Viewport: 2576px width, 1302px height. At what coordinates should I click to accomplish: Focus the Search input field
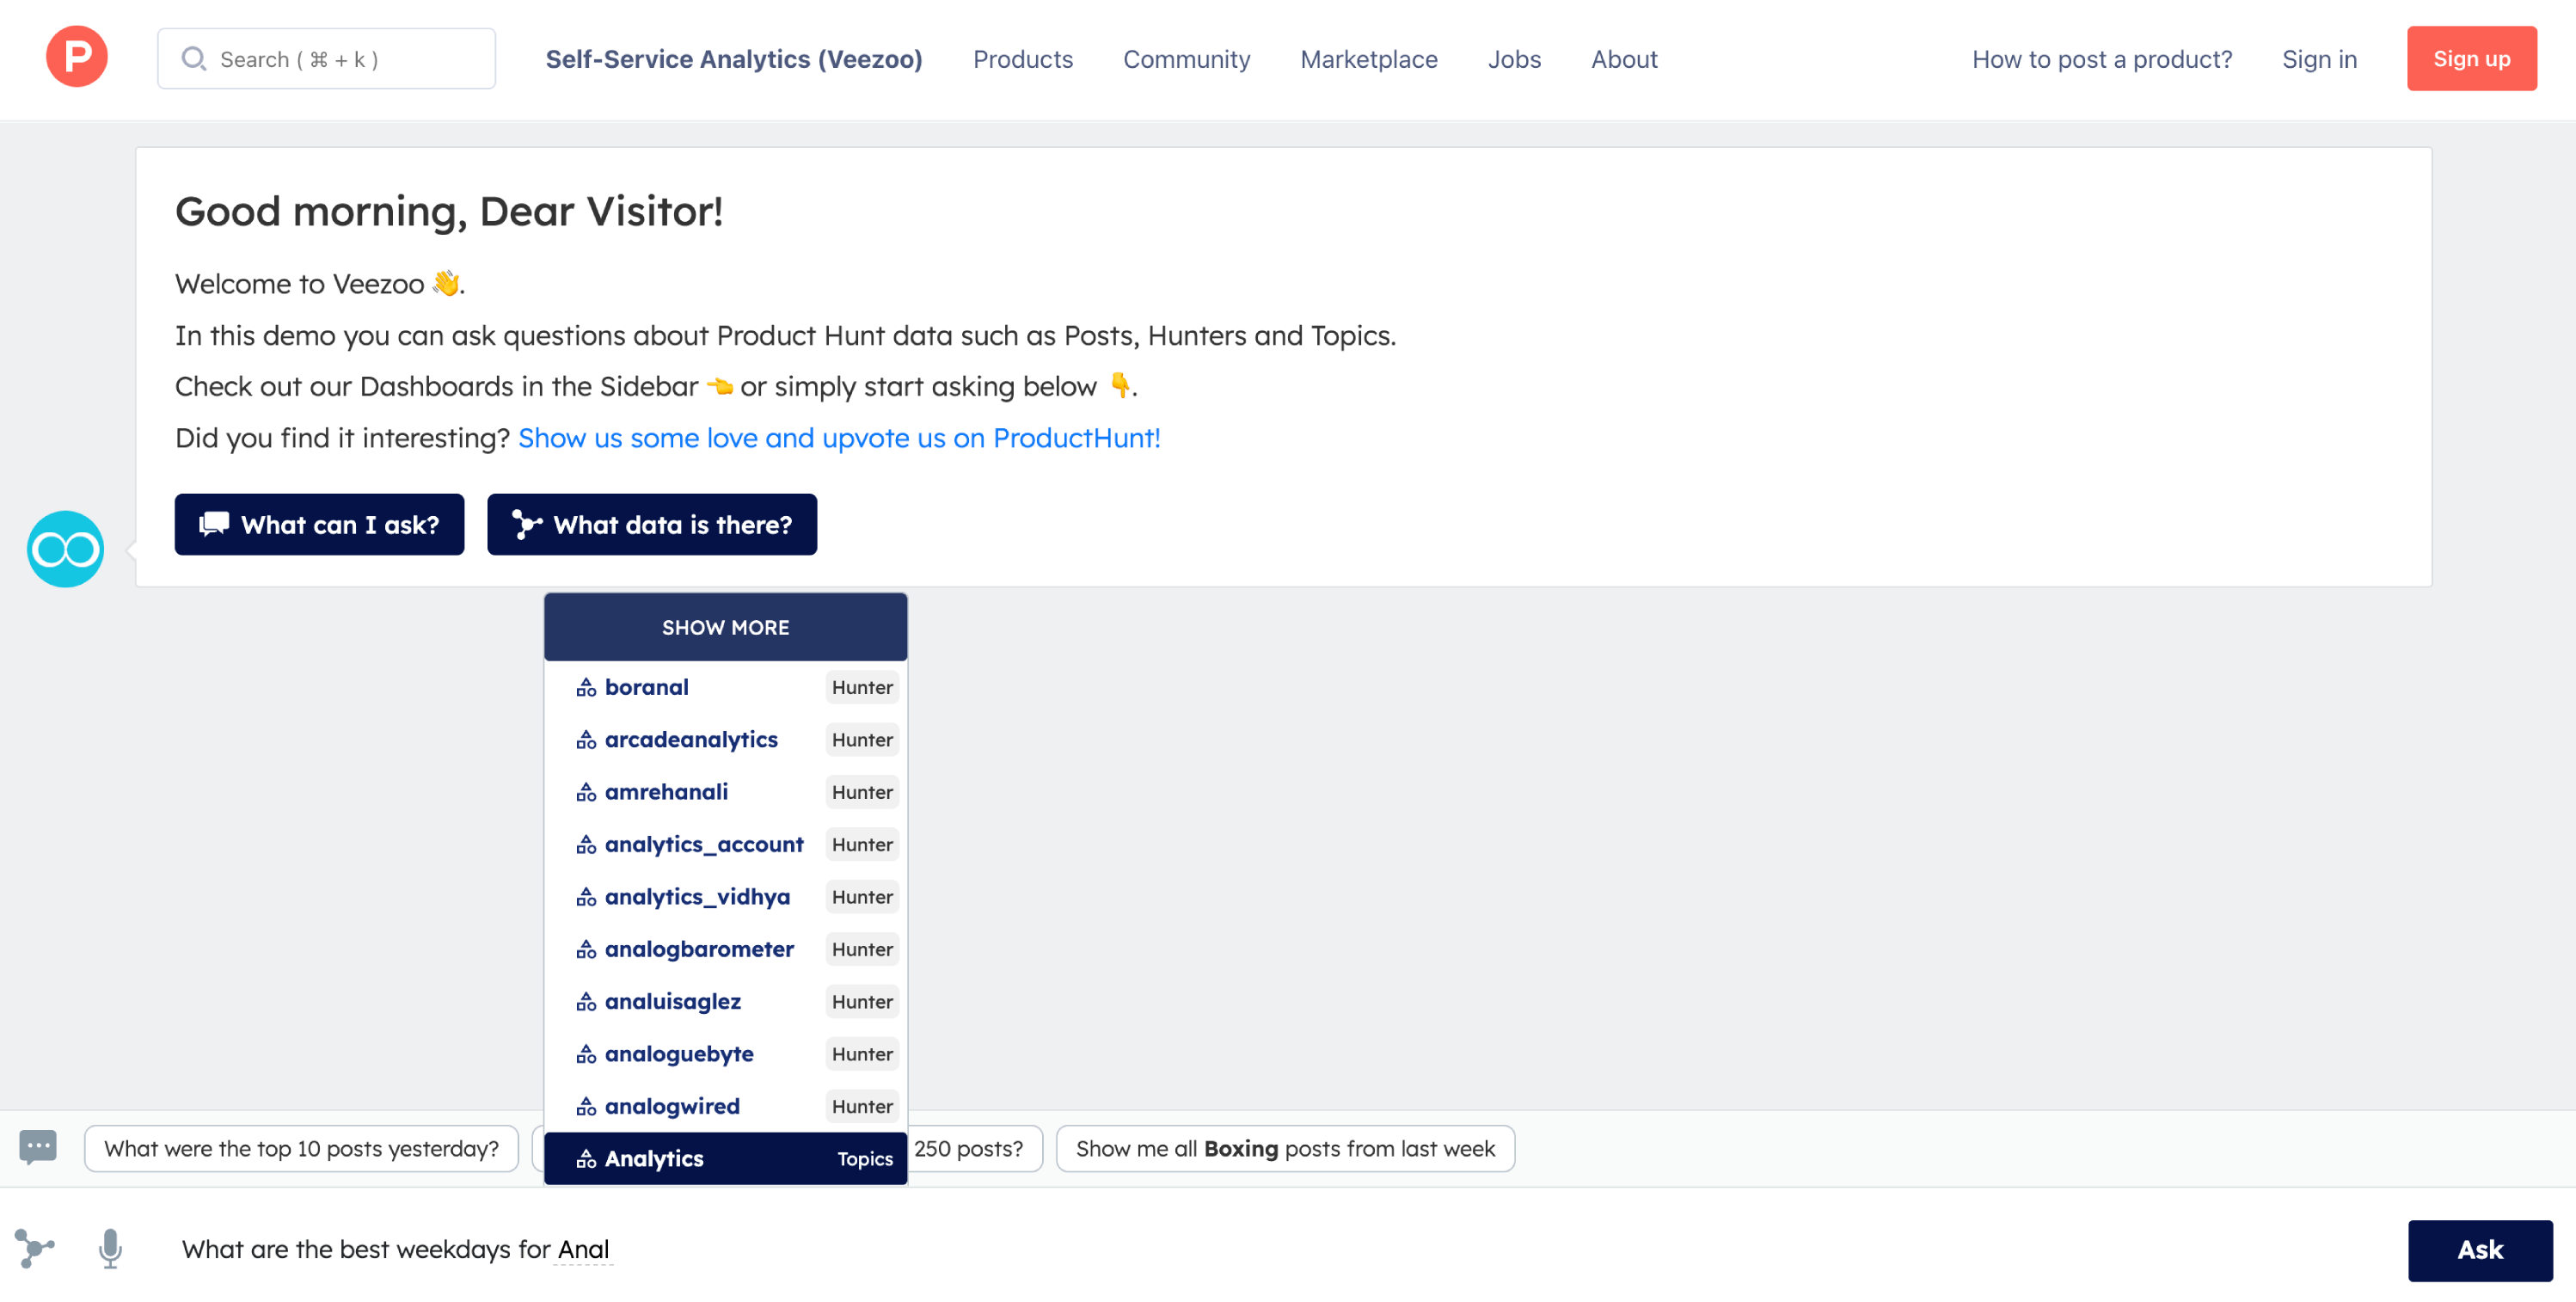tap(326, 59)
